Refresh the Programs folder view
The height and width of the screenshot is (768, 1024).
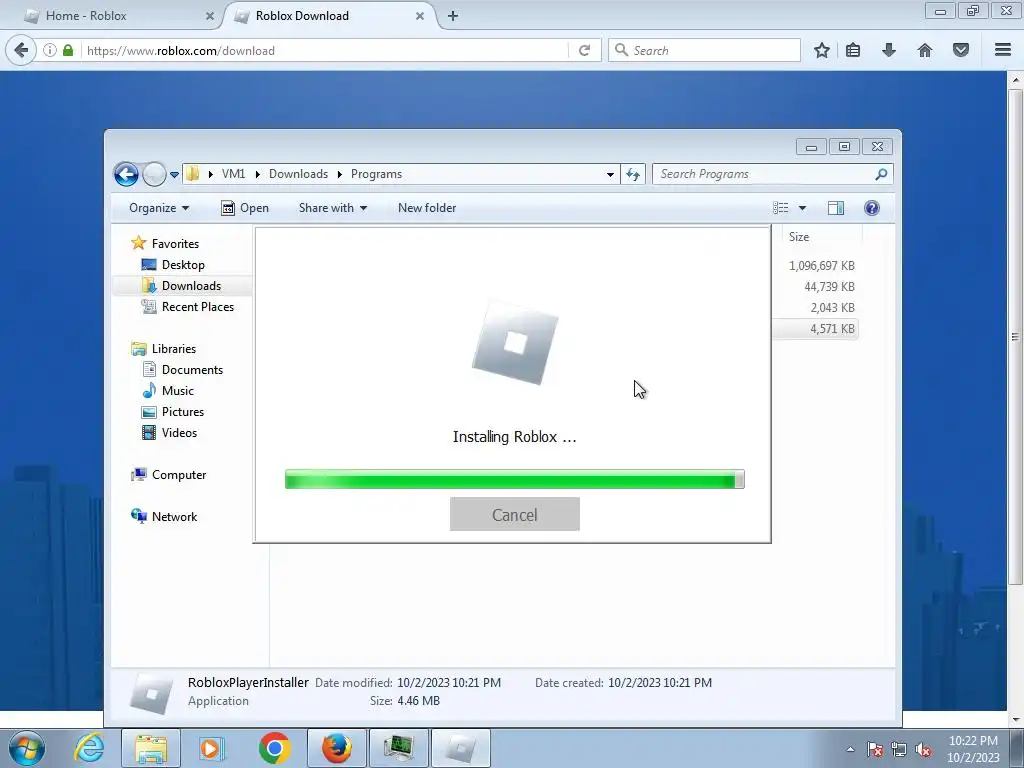pos(633,174)
